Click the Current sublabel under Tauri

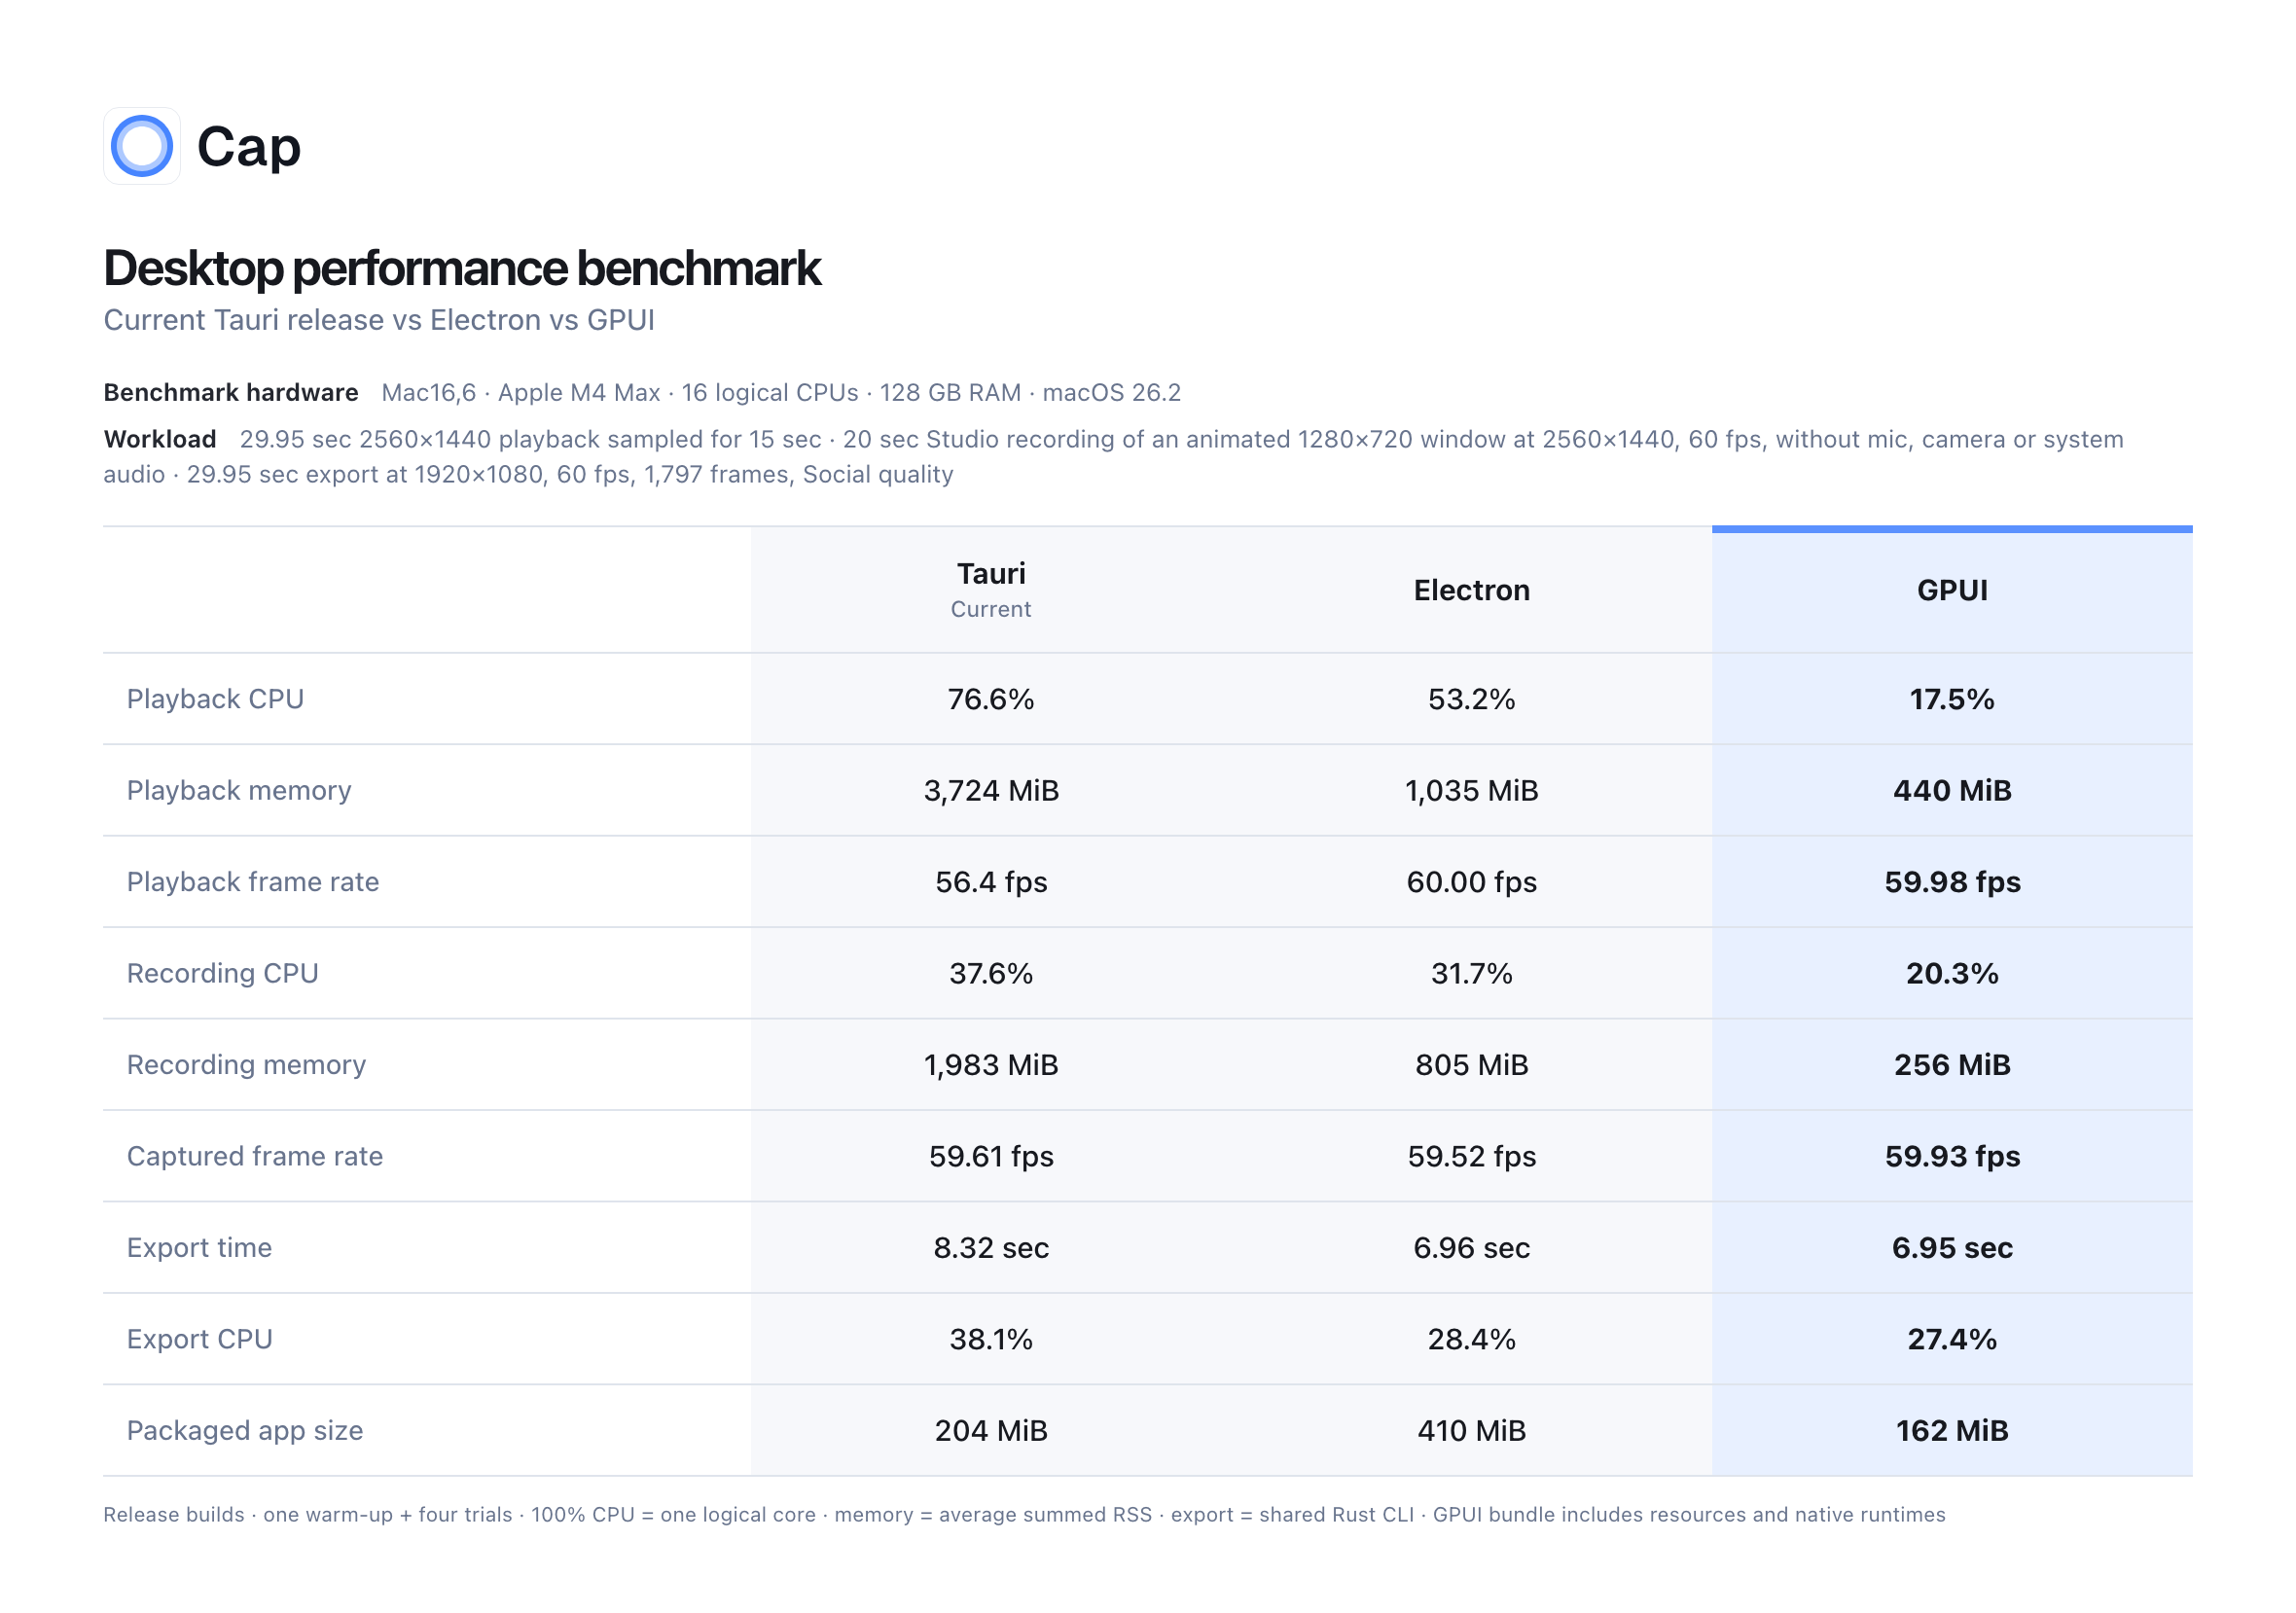[991, 609]
